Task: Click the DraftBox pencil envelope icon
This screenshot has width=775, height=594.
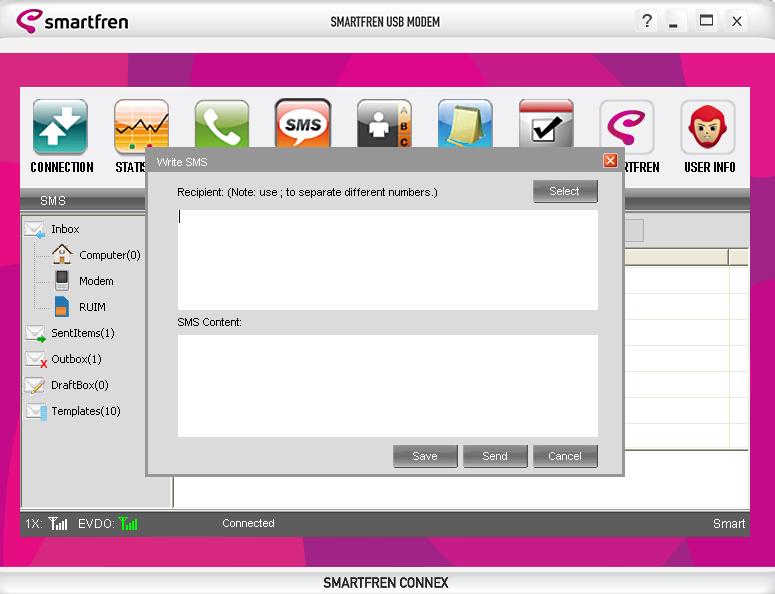Action: tap(35, 385)
